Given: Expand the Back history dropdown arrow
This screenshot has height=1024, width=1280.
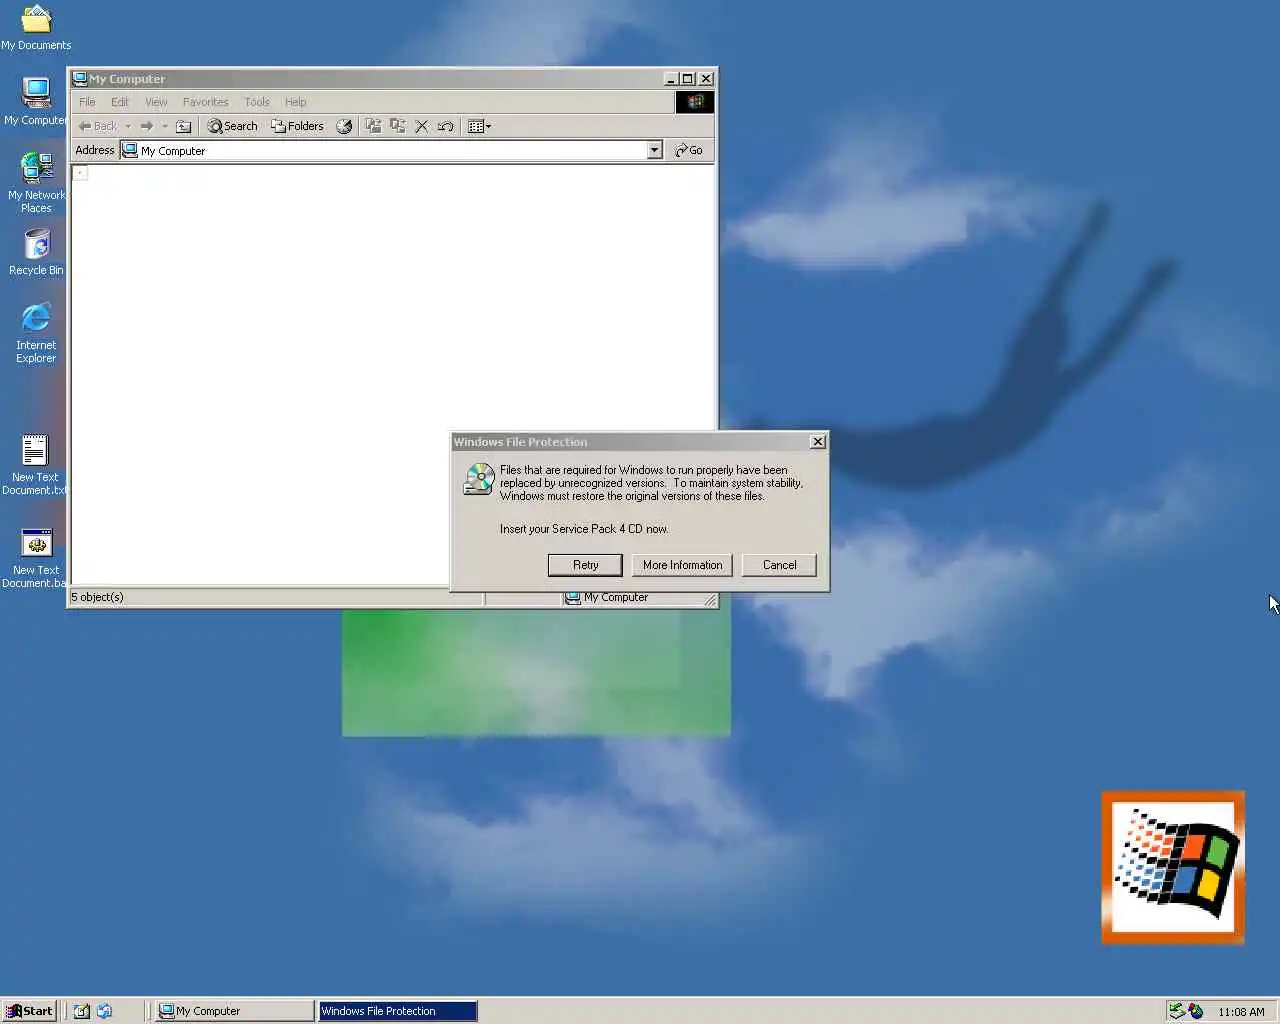Looking at the screenshot, I should (x=128, y=126).
